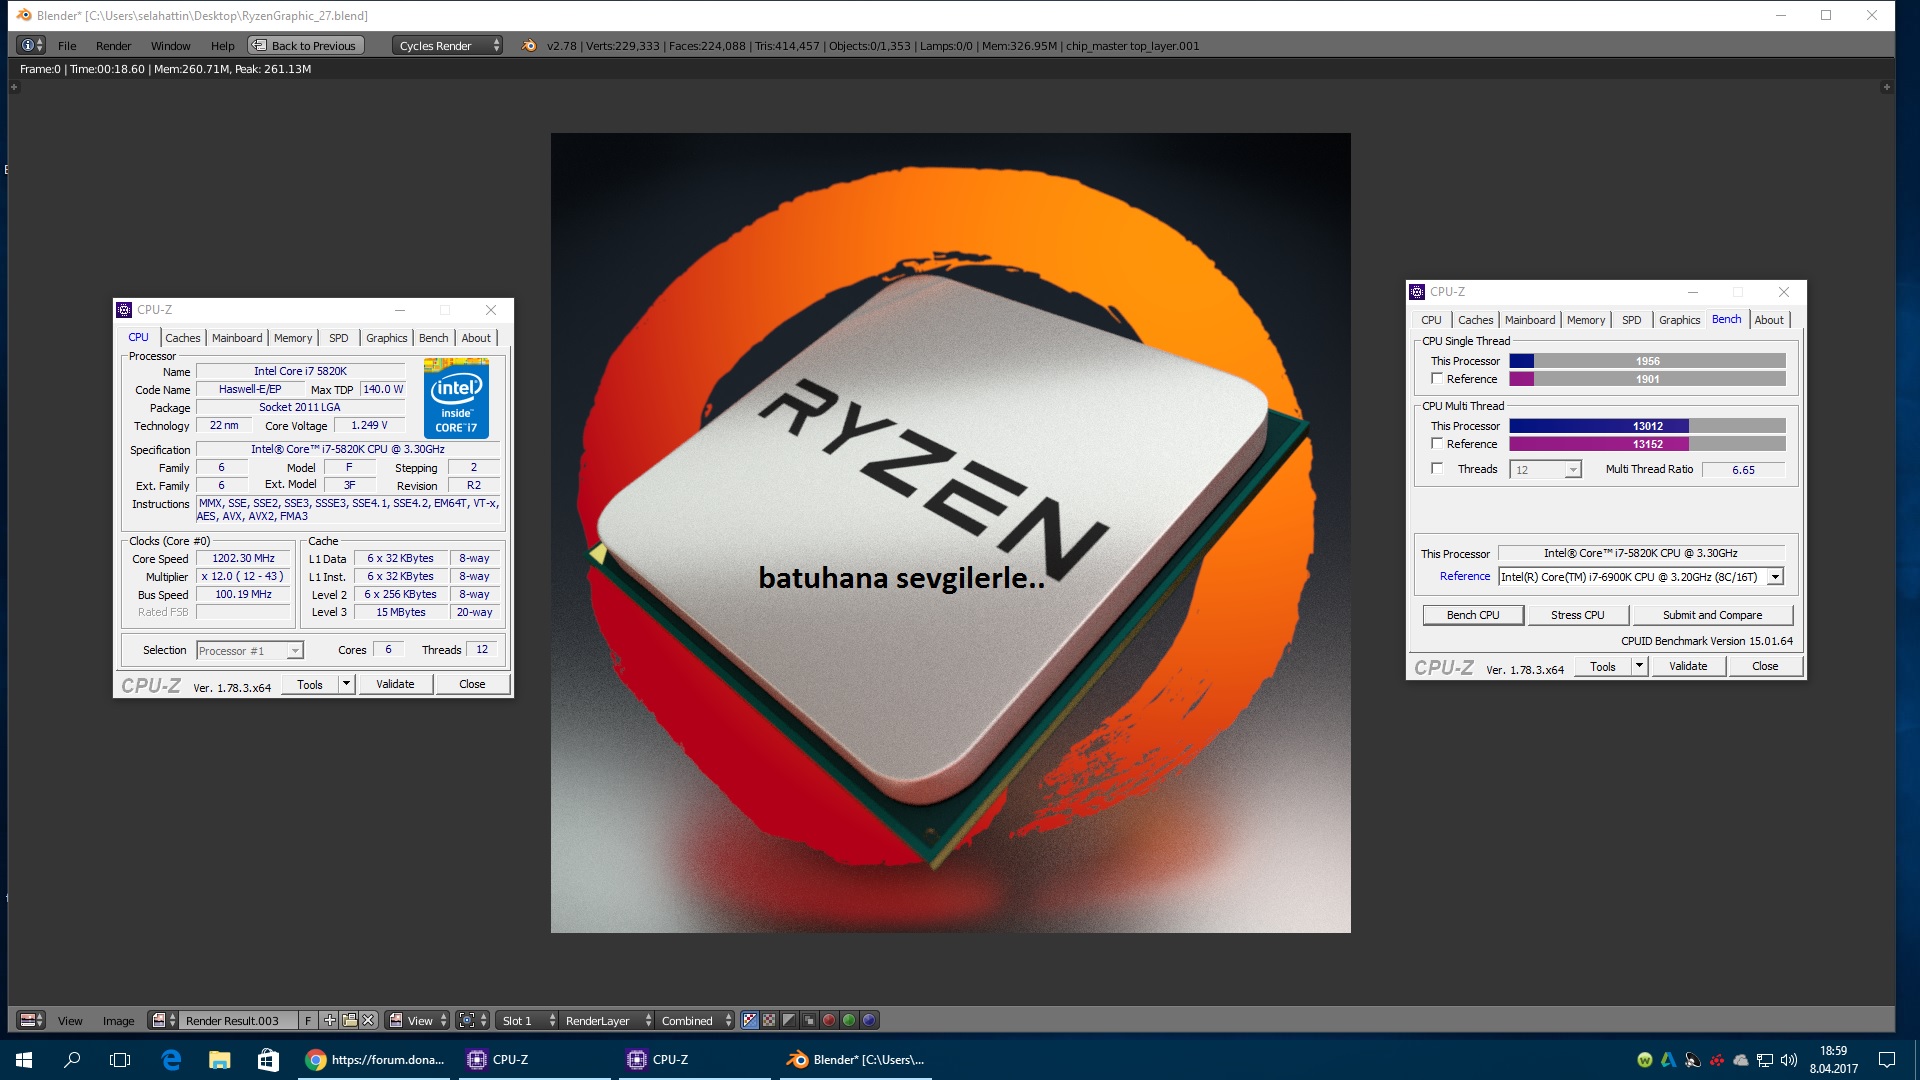Unlink image with the X icon
The image size is (1920, 1080).
coord(368,1020)
